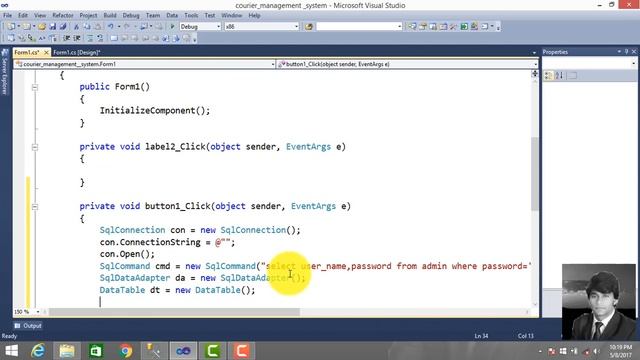Click the editor horizontal scrollbar thumb

point(174,312)
